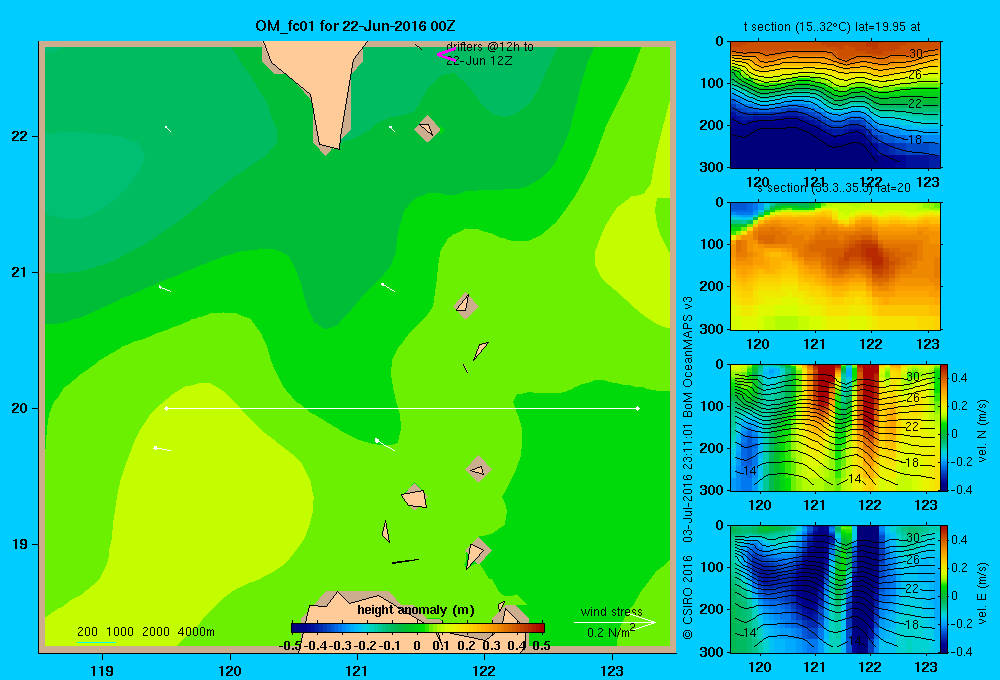
Task: Click longitude 122 on main map axis
Action: (485, 670)
